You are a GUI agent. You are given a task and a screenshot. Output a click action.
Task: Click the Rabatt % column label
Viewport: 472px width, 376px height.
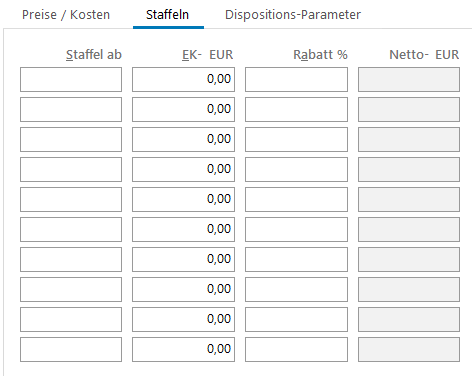pos(320,54)
